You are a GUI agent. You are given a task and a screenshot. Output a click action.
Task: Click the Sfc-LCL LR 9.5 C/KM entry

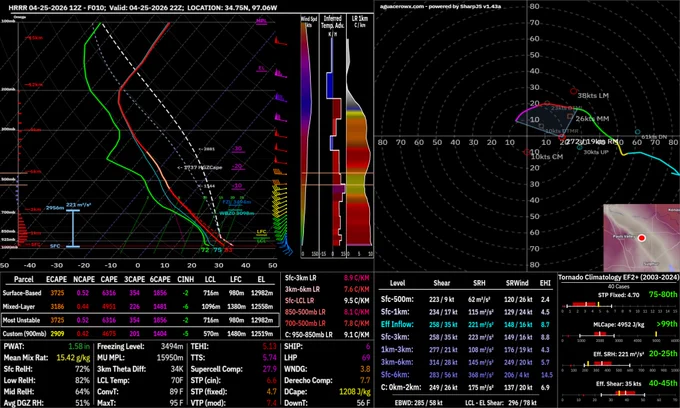(x=327, y=300)
